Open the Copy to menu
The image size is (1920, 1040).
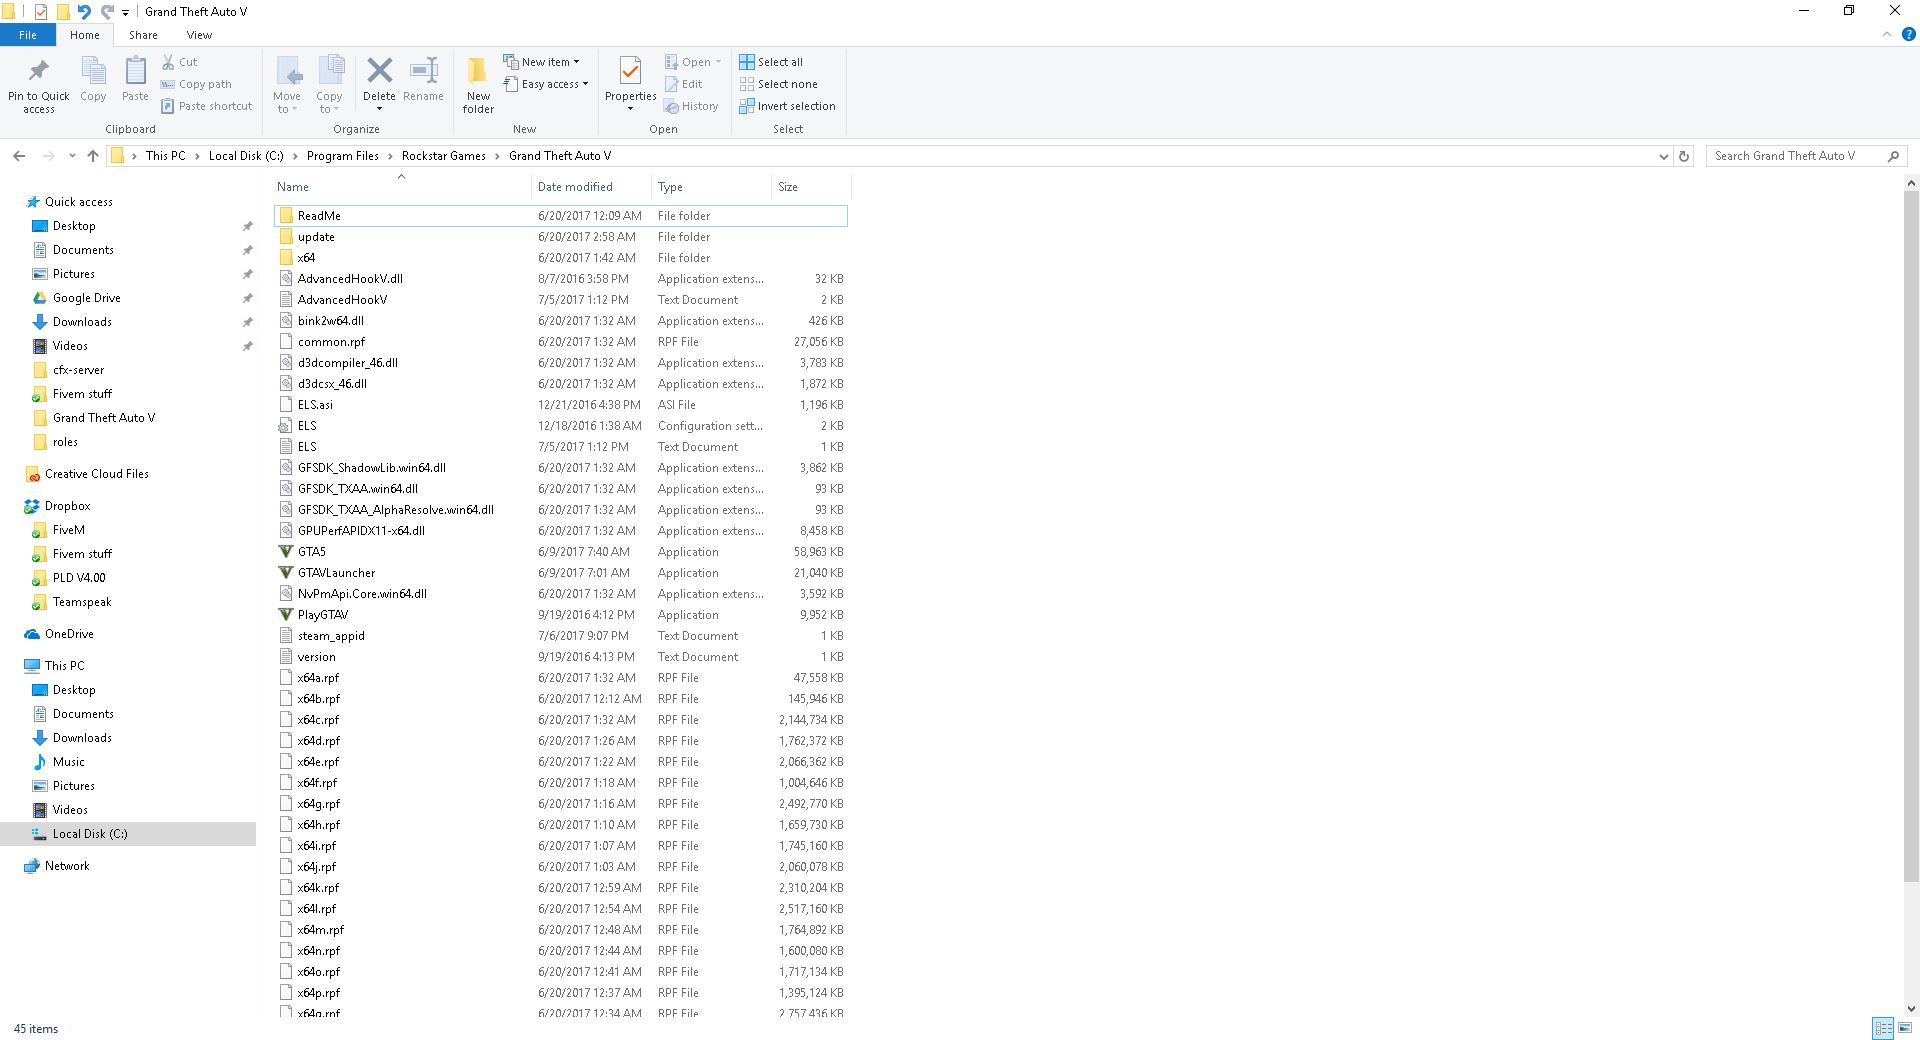pyautogui.click(x=329, y=85)
